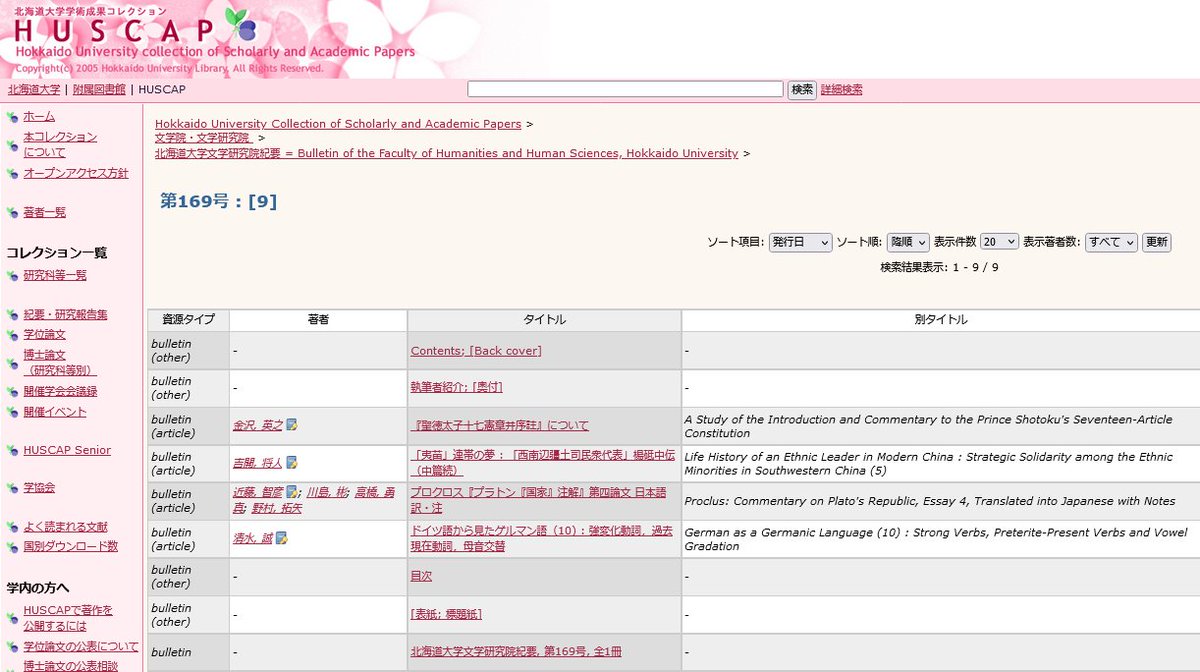Open 研究科等一覧 in the sidebar
This screenshot has height=672, width=1200.
pyautogui.click(x=55, y=275)
